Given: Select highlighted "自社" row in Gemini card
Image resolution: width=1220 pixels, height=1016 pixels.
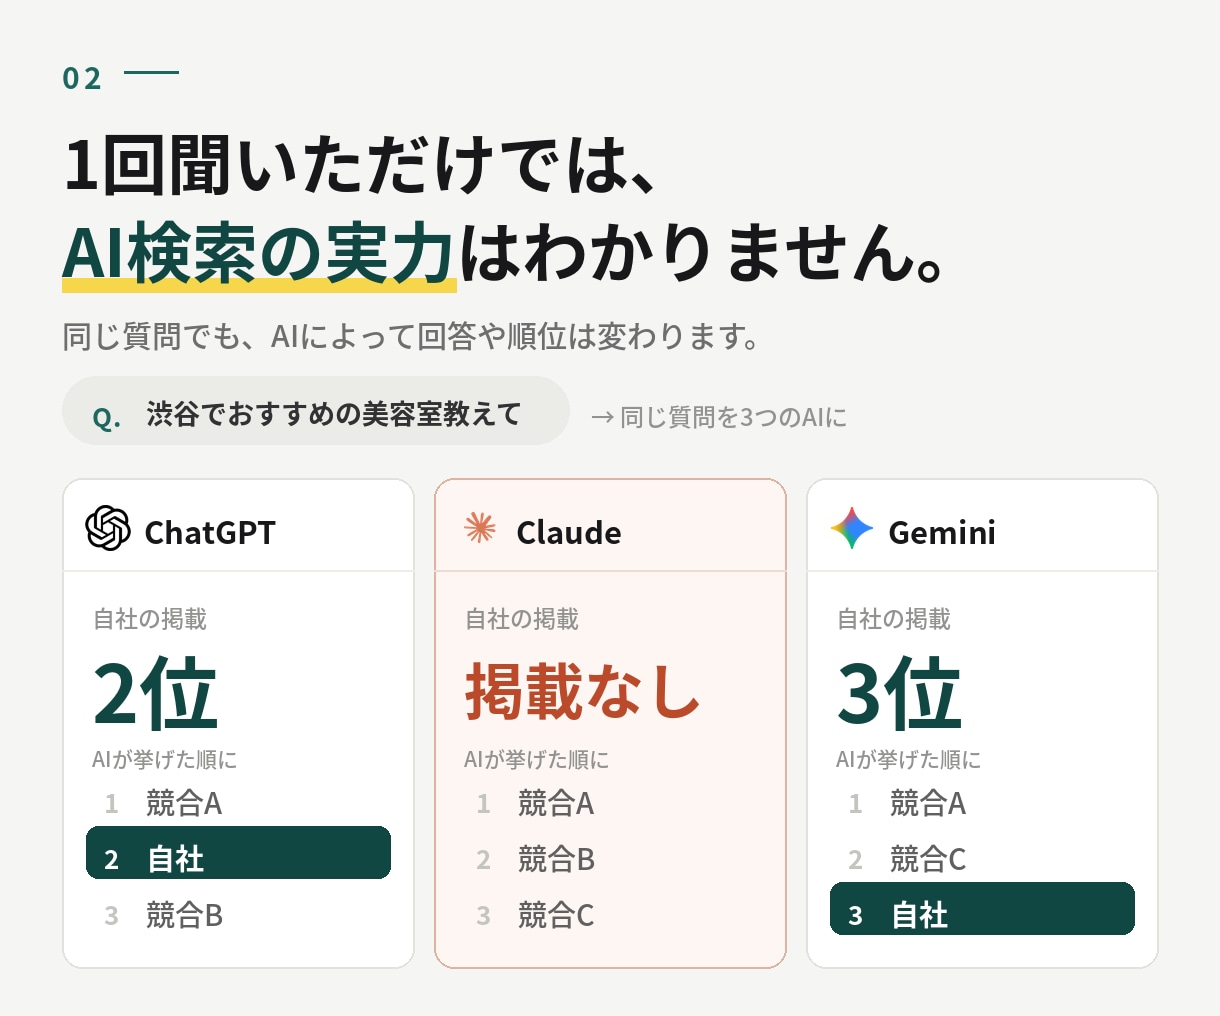Looking at the screenshot, I should pyautogui.click(x=982, y=909).
